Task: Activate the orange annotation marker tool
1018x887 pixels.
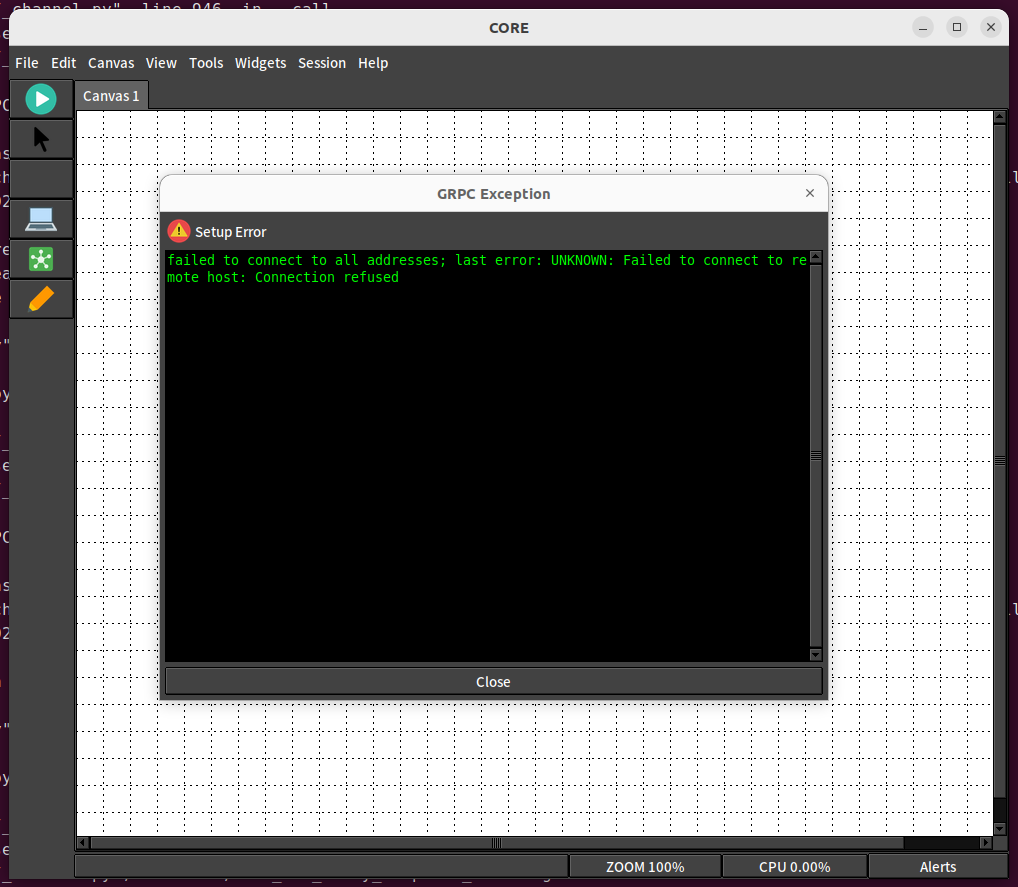Action: [x=40, y=298]
